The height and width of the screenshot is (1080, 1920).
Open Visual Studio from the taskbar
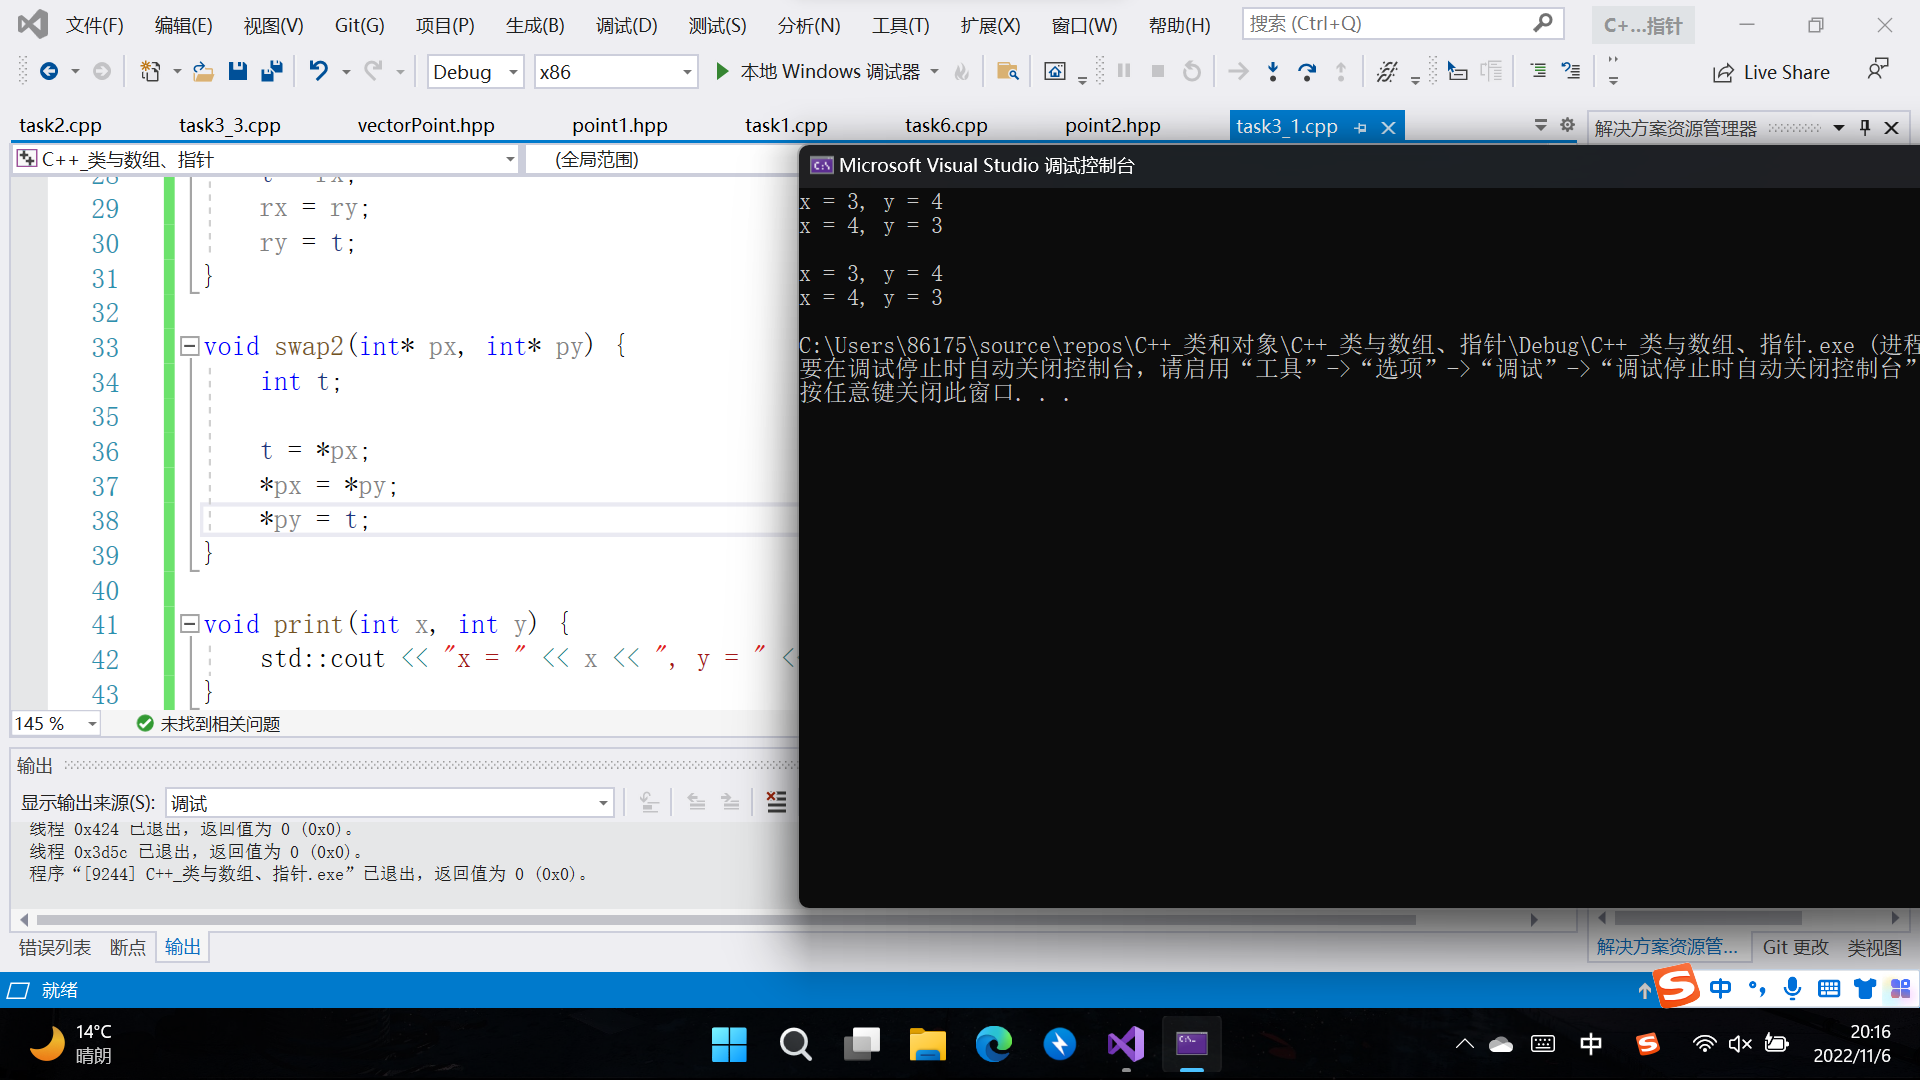pos(1126,1044)
